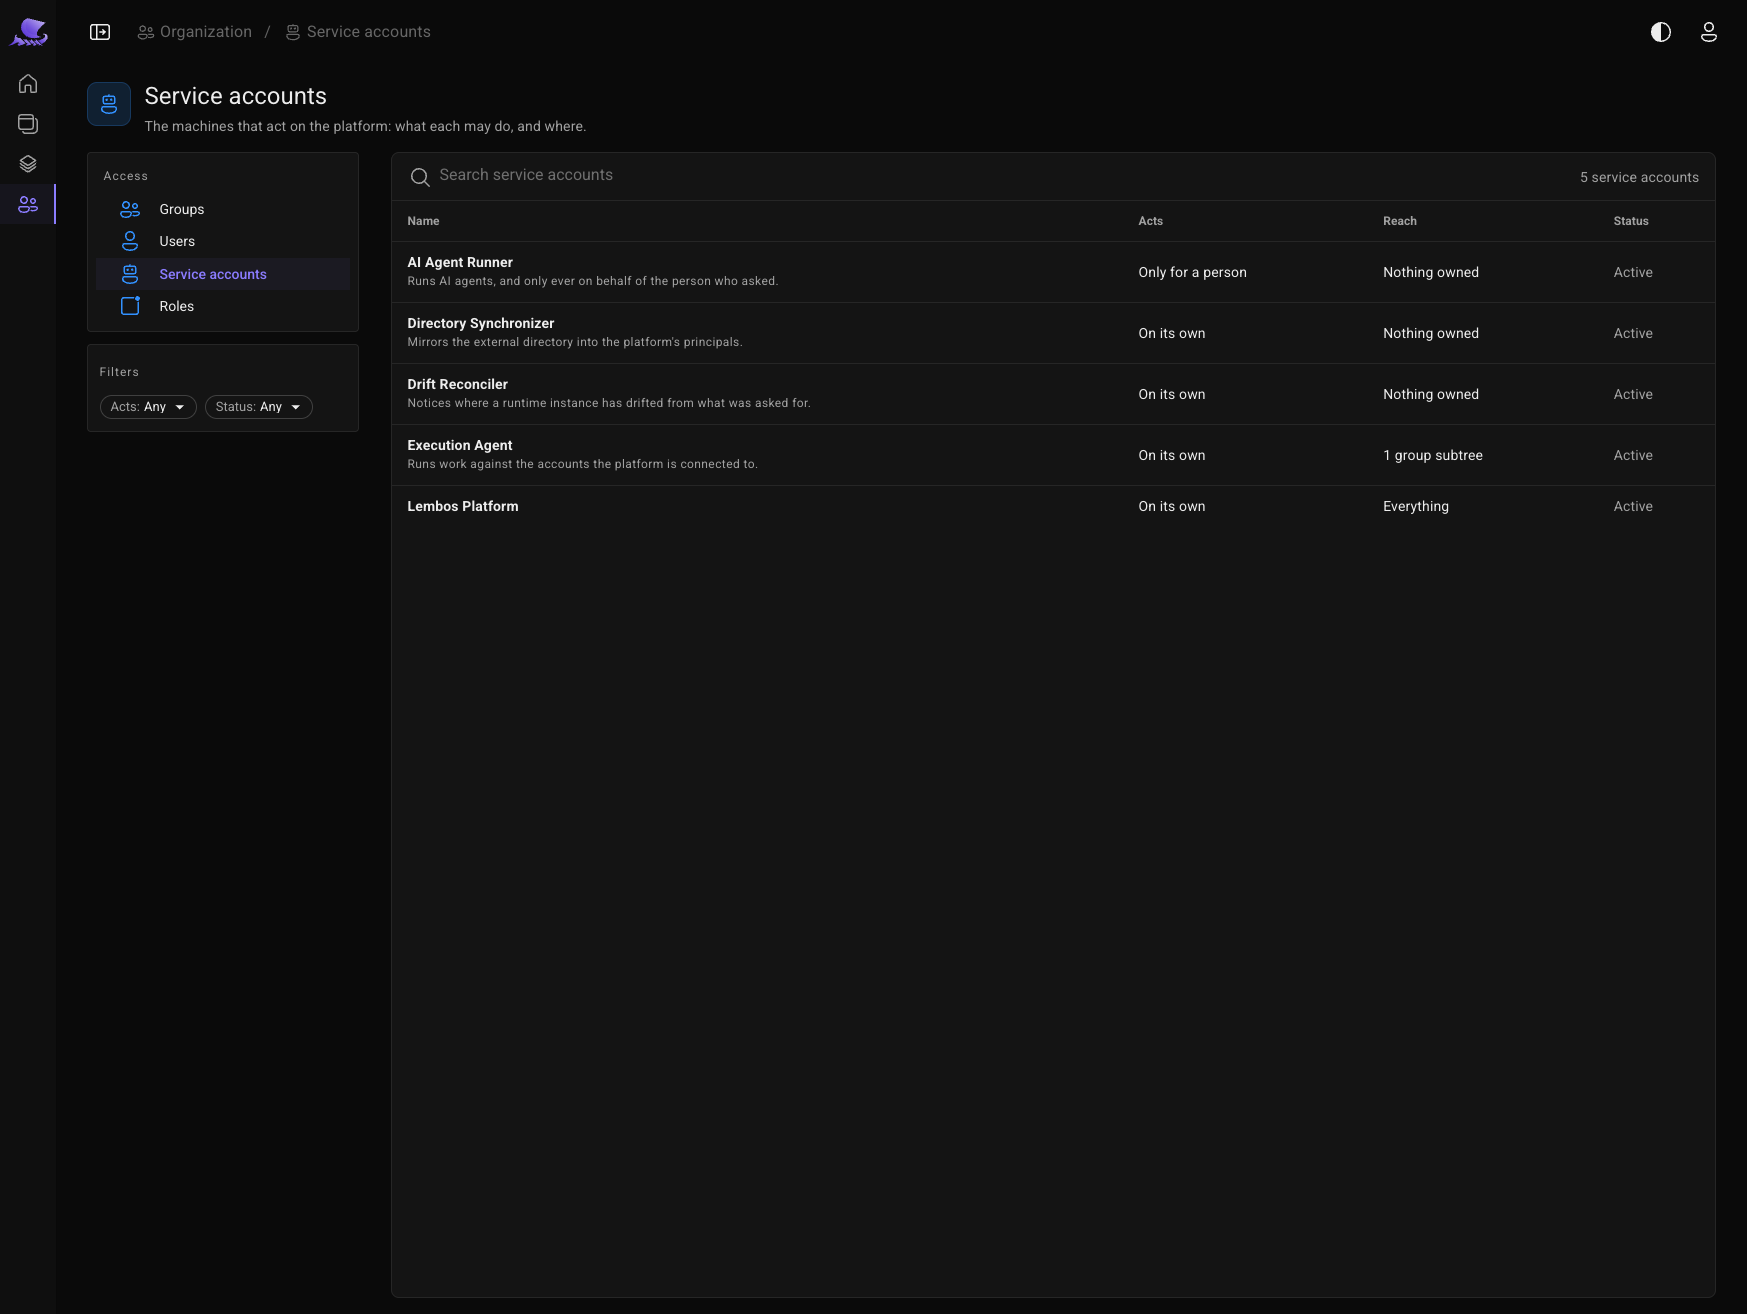1747x1314 pixels.
Task: Open the stacked windows icon in left rail
Action: (28, 124)
